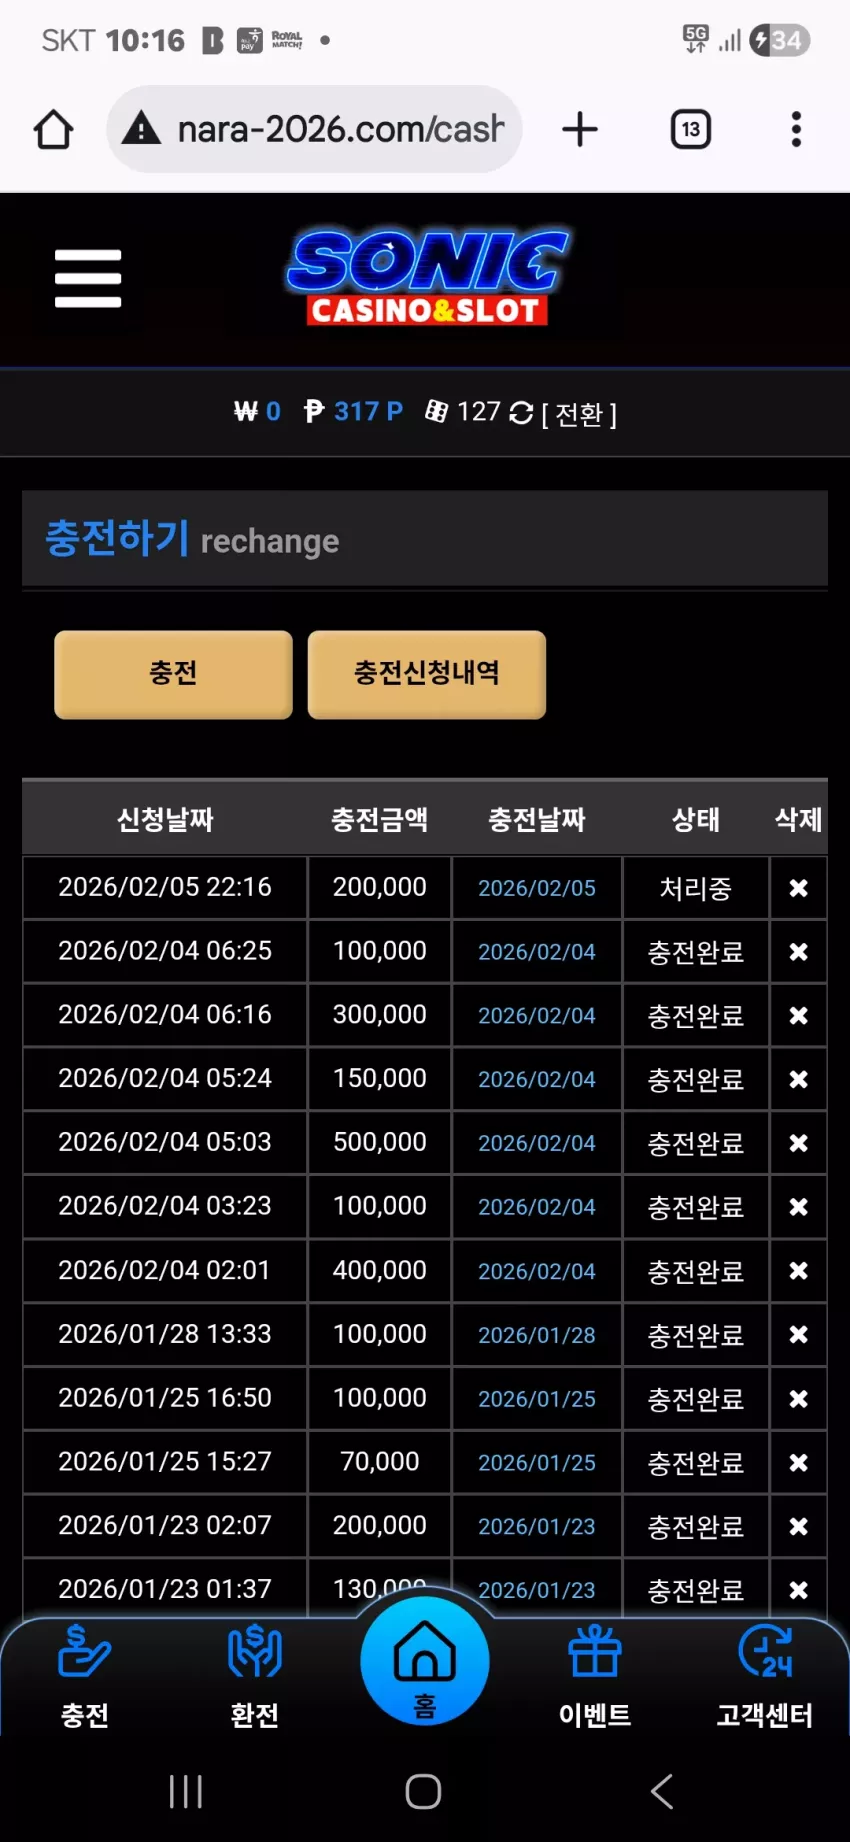Screen dimensions: 850x1842
Task: Delete the 2026/02/04 05:03 500,000 entry
Action: (798, 1143)
